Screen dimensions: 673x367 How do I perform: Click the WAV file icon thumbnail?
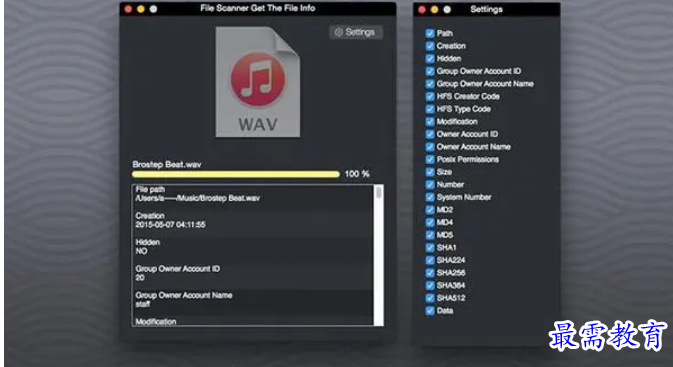[258, 82]
